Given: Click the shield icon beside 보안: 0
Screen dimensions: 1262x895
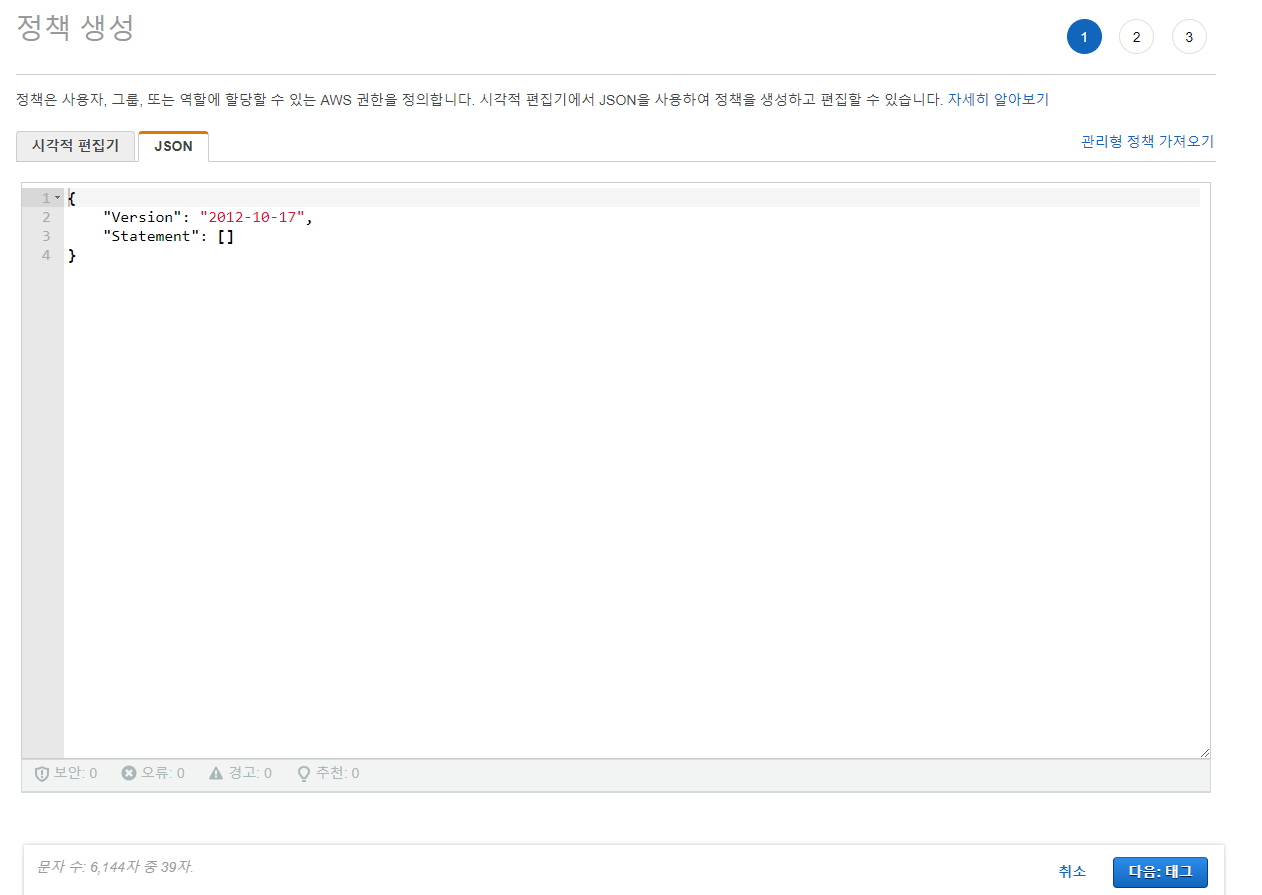Looking at the screenshot, I should 42,773.
